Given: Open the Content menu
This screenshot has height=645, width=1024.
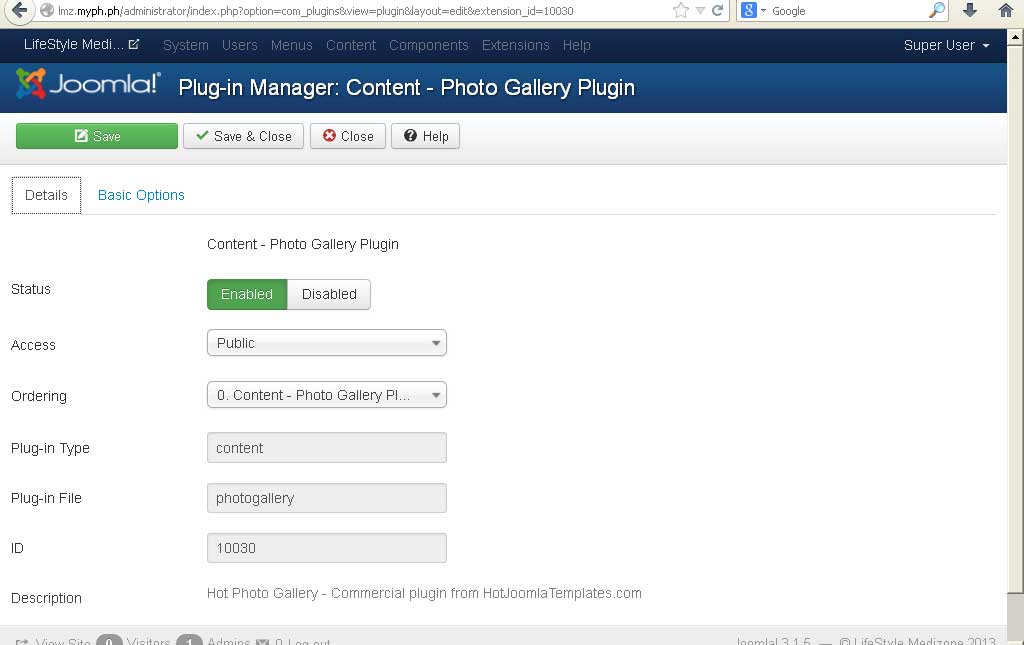Looking at the screenshot, I should click(x=351, y=45).
